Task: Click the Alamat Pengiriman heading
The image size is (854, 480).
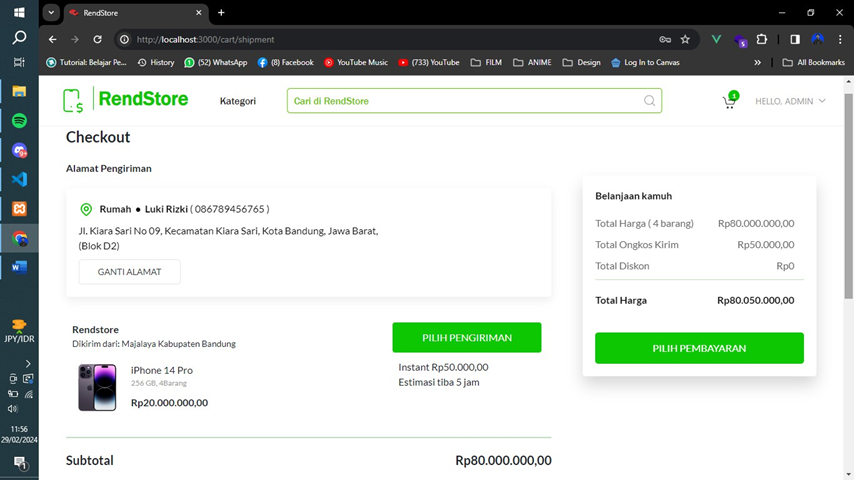Action: point(109,168)
